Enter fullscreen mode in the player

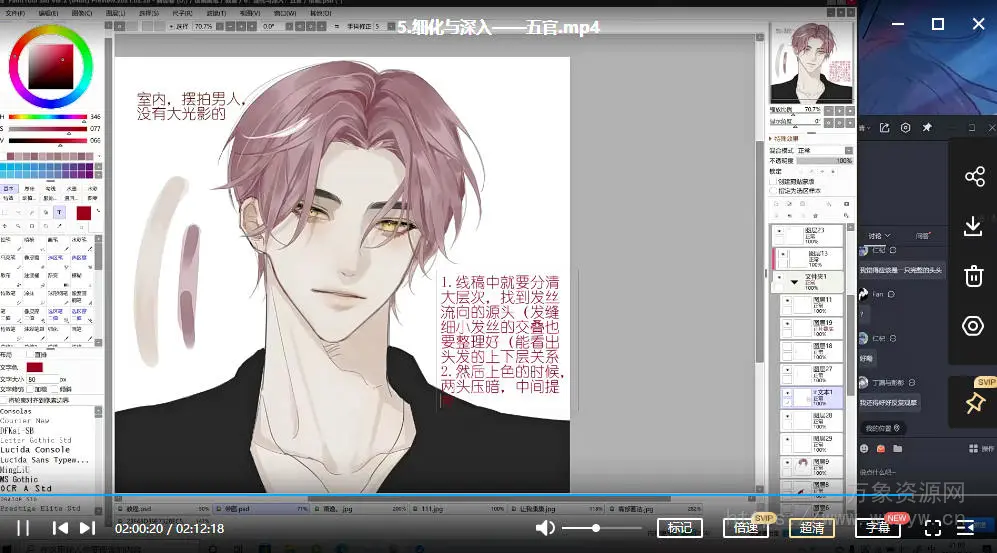tap(931, 528)
